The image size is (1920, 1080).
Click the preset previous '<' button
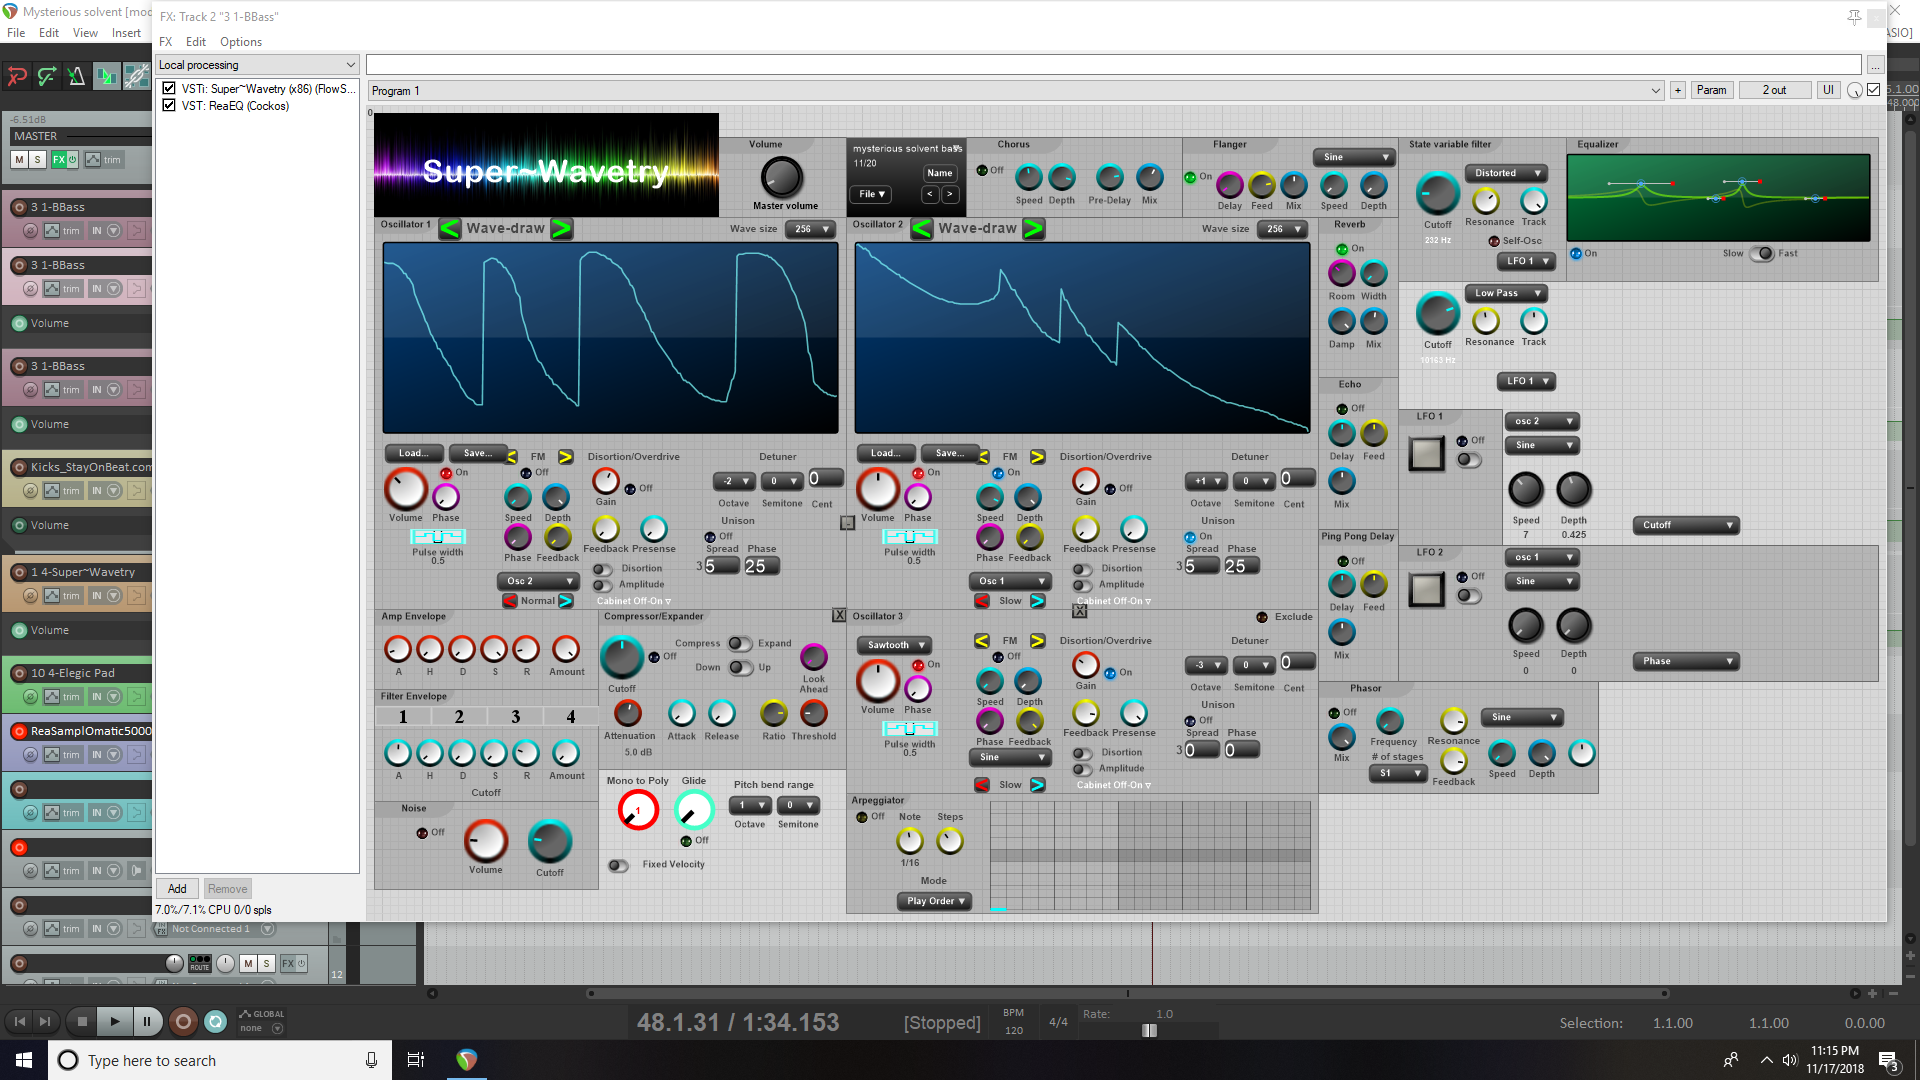[930, 194]
